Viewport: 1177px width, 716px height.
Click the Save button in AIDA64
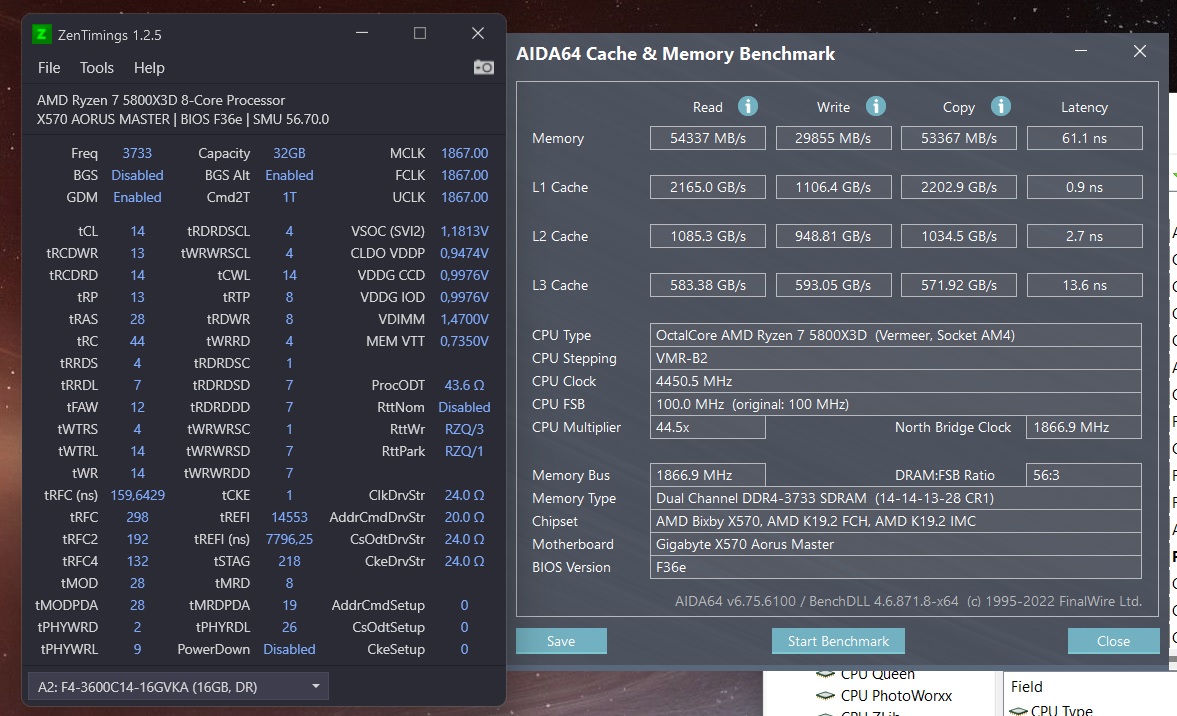pos(561,641)
